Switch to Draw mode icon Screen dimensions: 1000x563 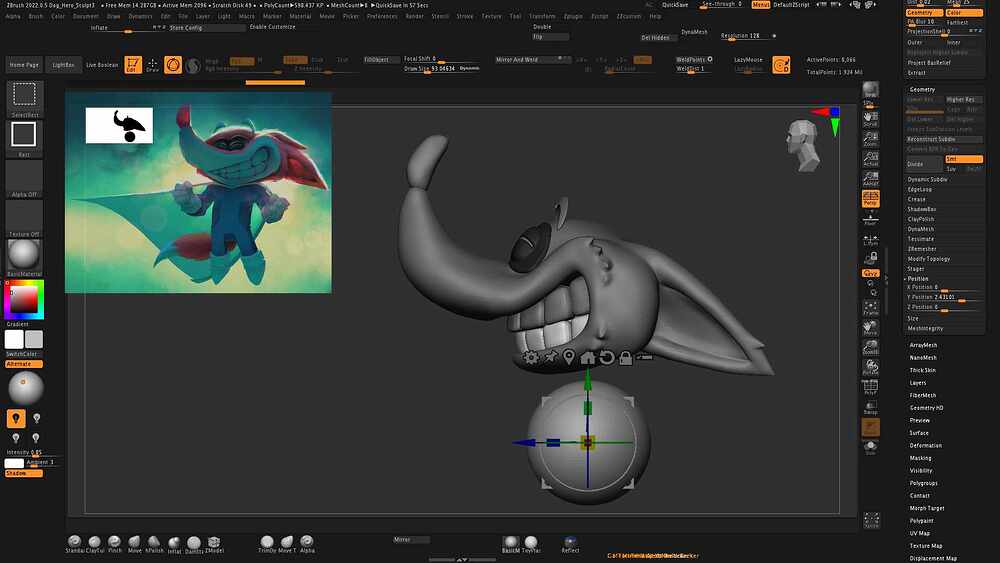(152, 64)
